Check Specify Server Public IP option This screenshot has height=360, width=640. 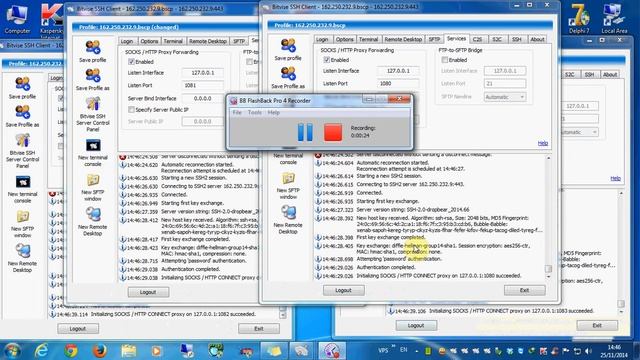click(x=131, y=109)
